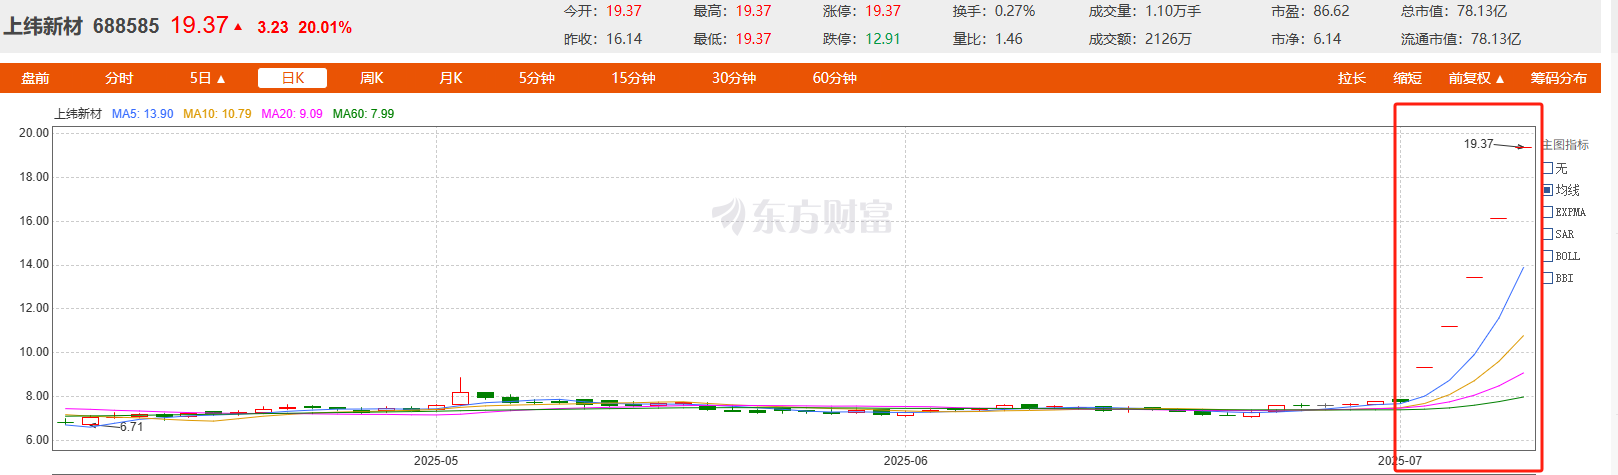Click the 19.37 high price marker on chart
Image resolution: width=1618 pixels, height=475 pixels.
point(1478,144)
